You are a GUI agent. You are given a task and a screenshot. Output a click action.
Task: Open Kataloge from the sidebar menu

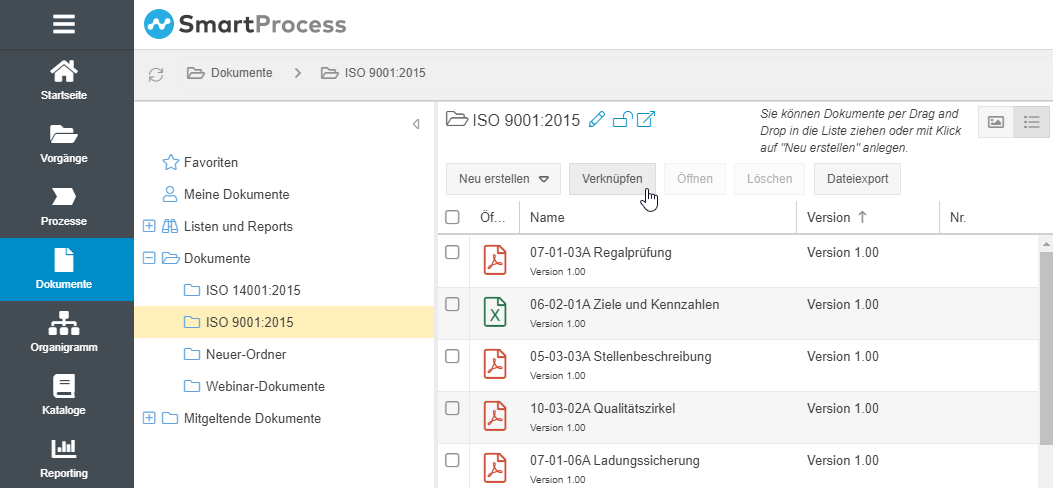click(x=66, y=395)
